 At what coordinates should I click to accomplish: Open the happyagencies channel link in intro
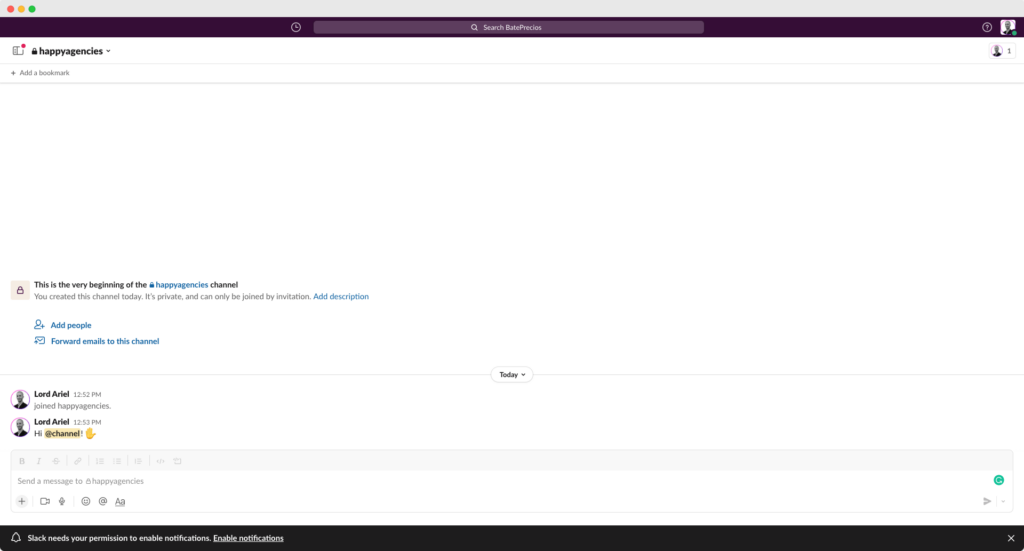click(178, 285)
